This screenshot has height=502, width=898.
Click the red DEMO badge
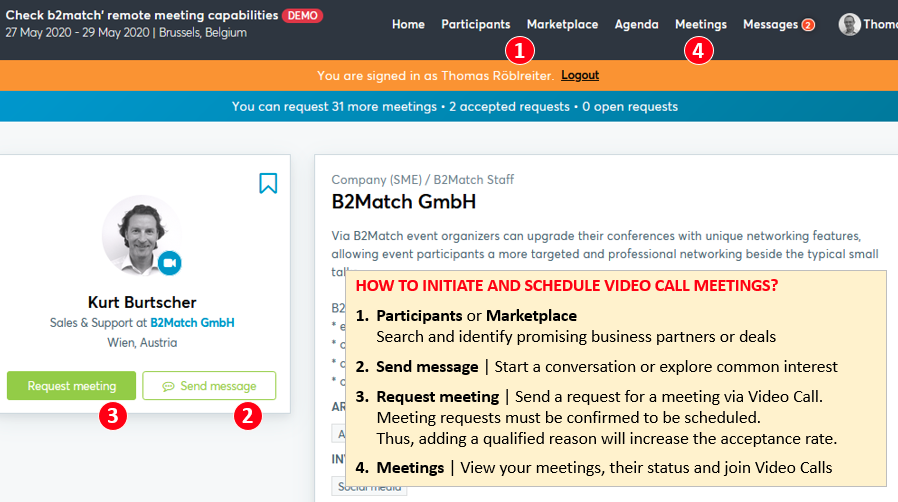click(x=302, y=15)
